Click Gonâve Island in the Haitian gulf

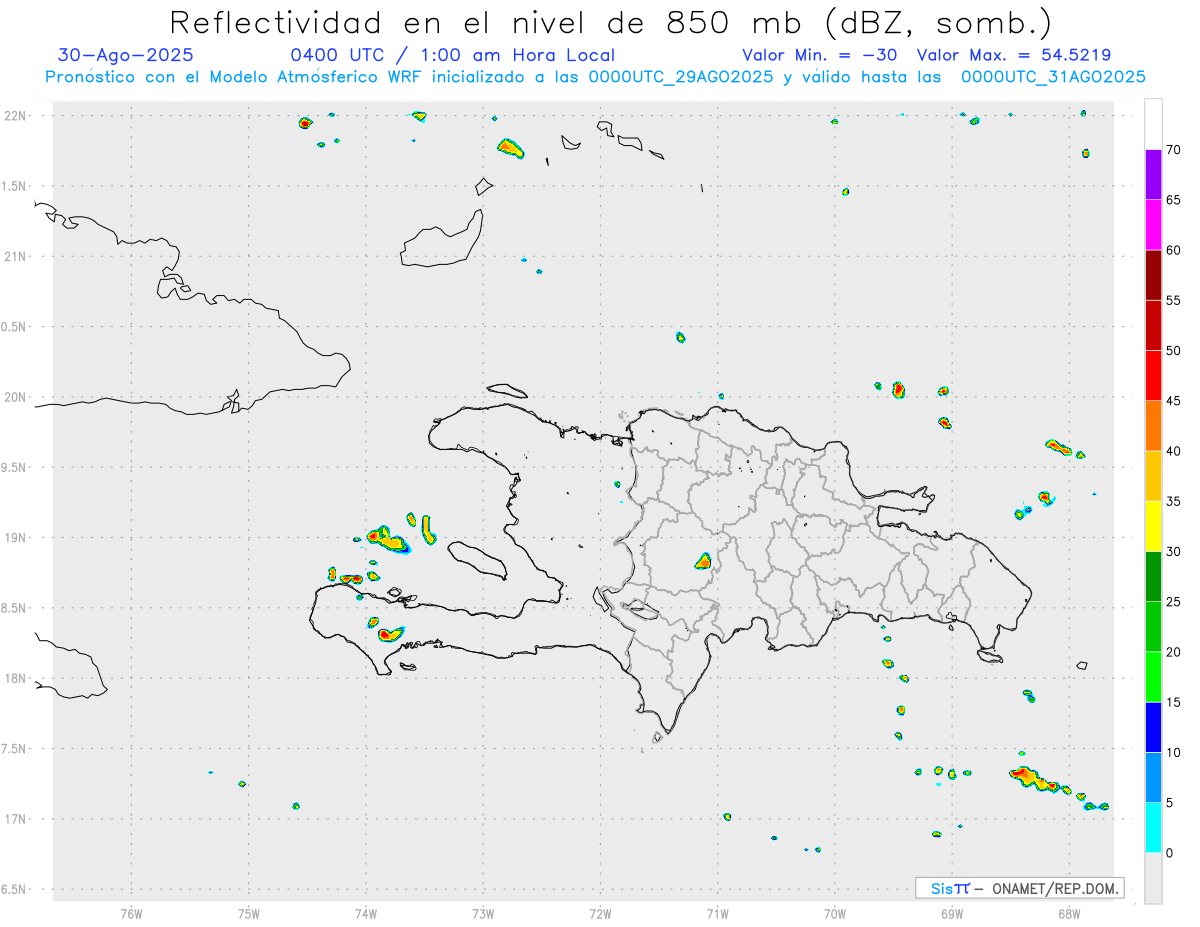pos(477,560)
